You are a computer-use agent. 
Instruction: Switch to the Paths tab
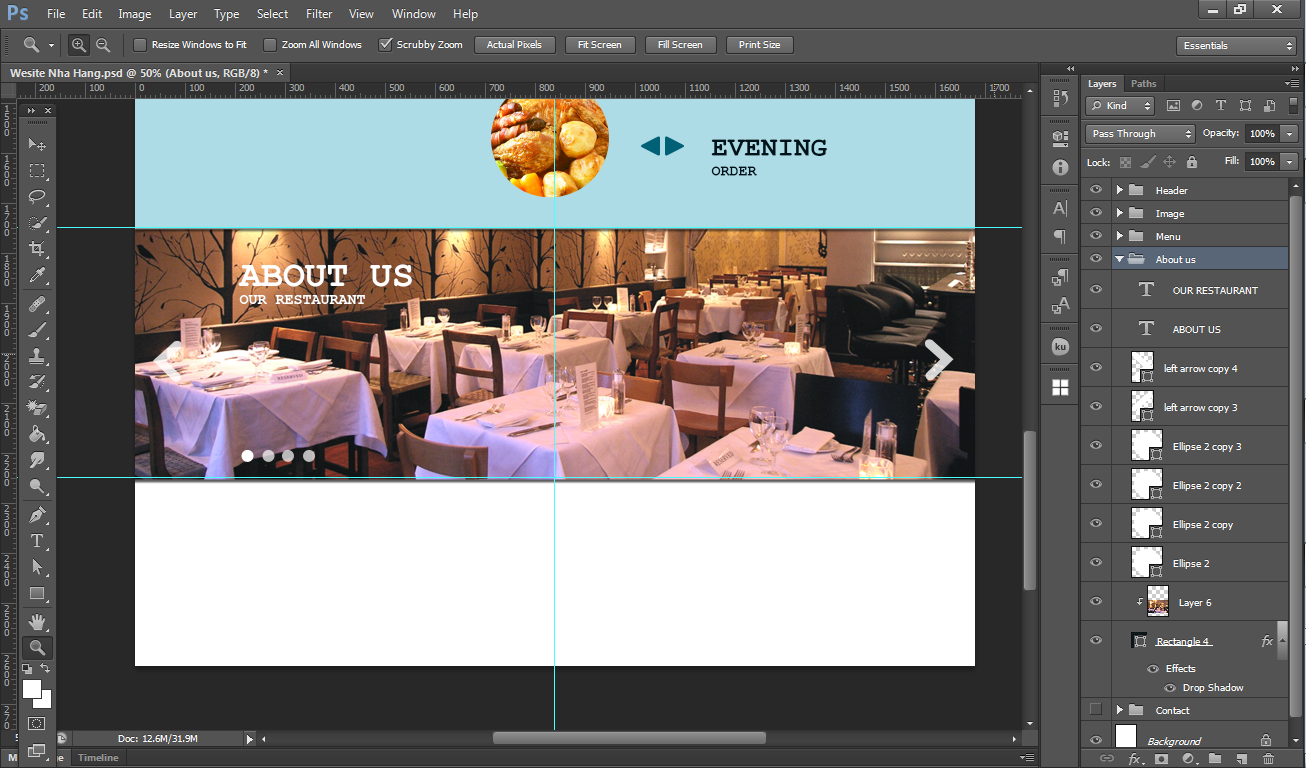coord(1144,84)
